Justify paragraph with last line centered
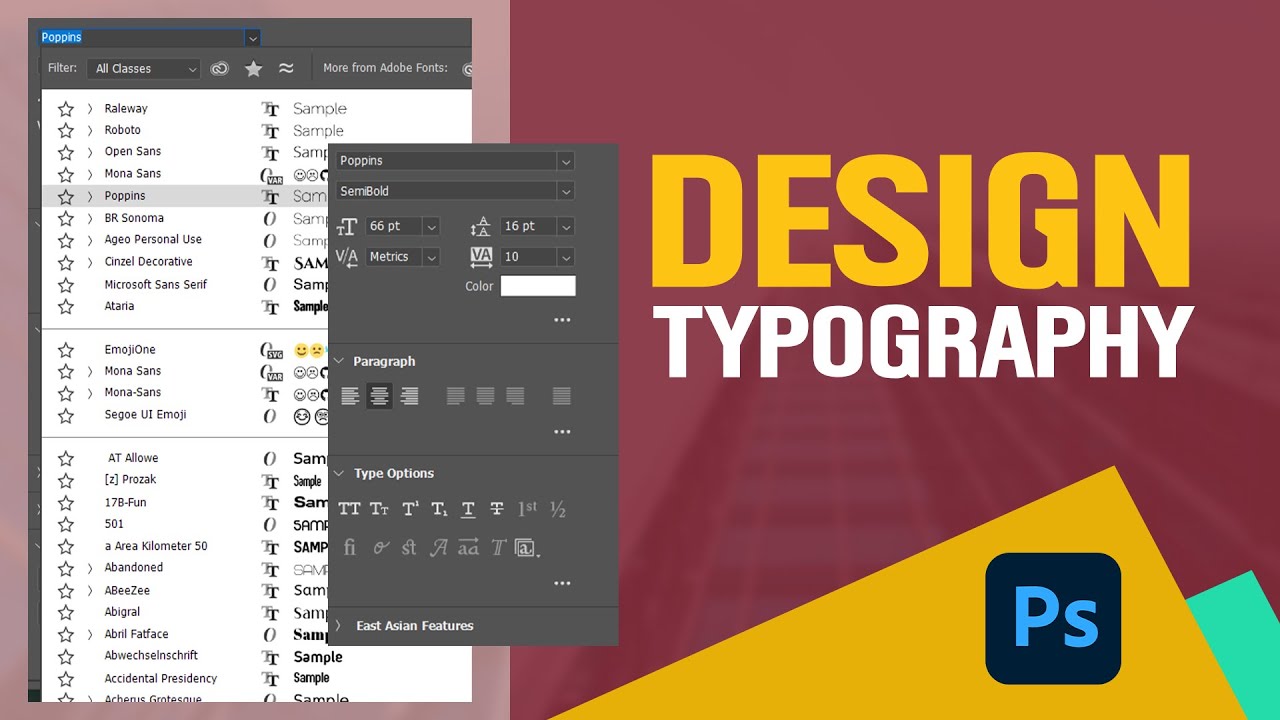This screenshot has width=1280, height=720. pyautogui.click(x=485, y=396)
